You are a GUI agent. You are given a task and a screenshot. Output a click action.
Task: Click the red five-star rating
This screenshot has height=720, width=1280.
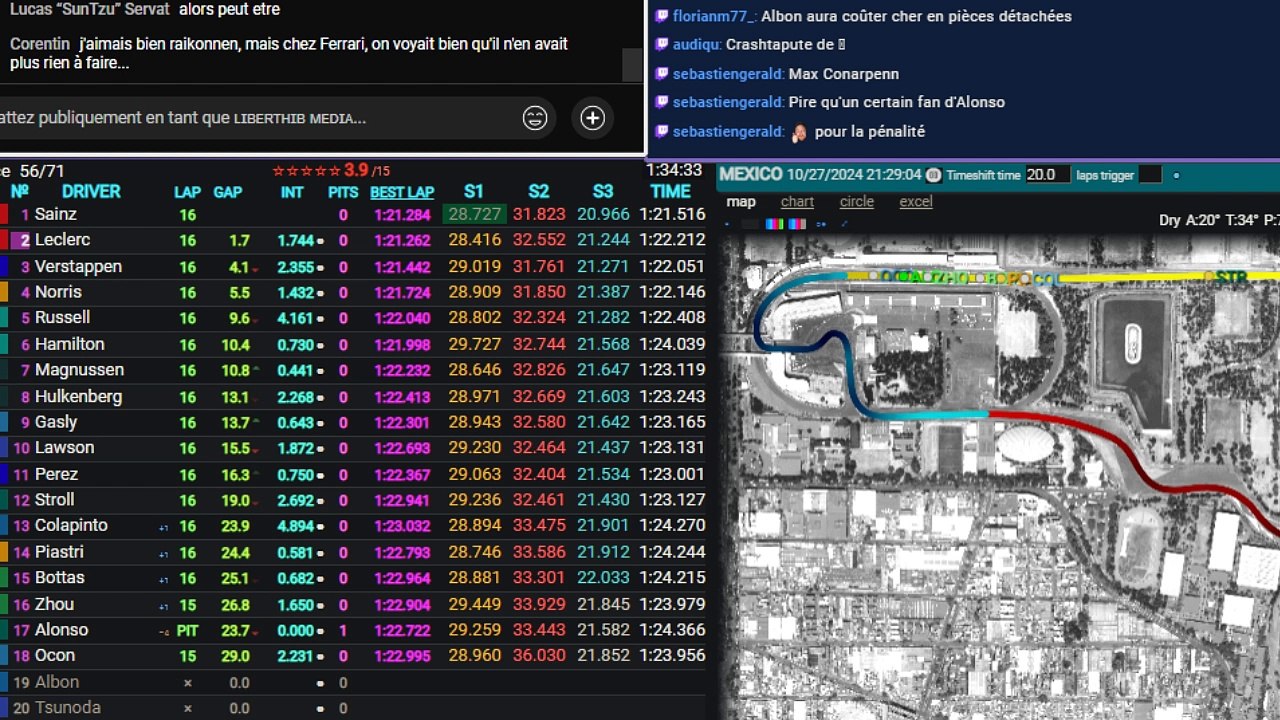coord(307,171)
